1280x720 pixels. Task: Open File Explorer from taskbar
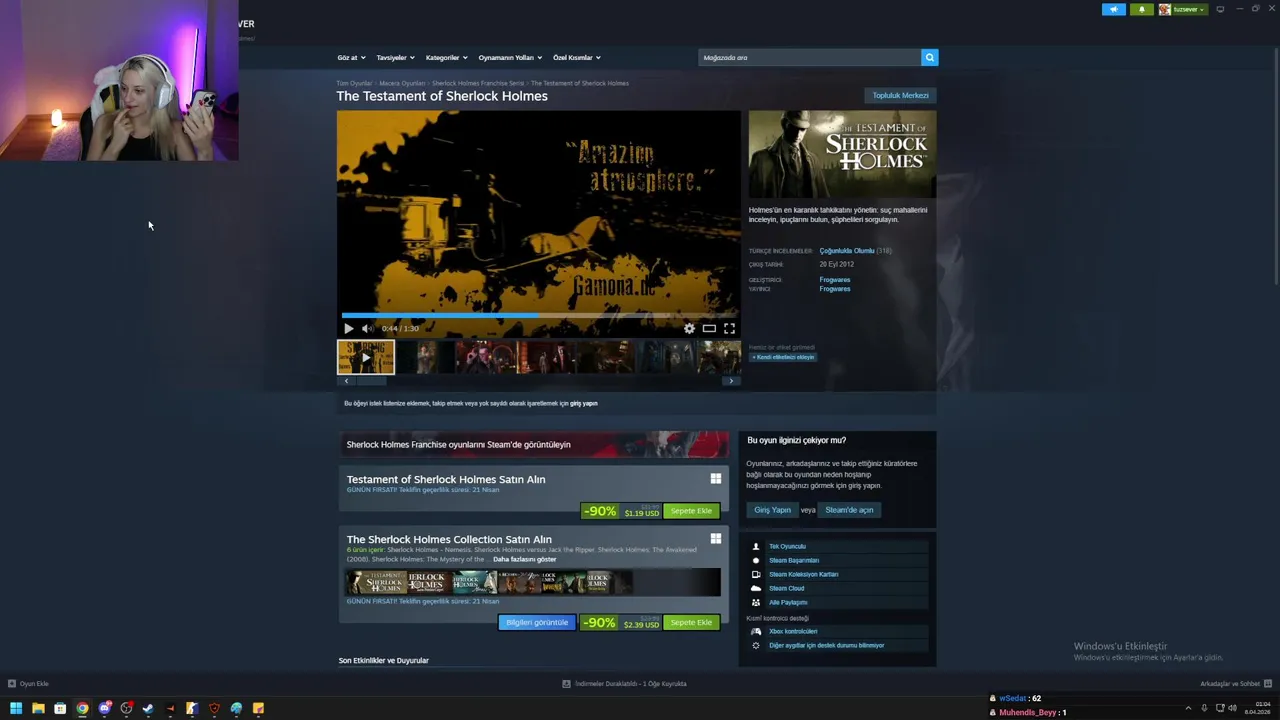(38, 708)
